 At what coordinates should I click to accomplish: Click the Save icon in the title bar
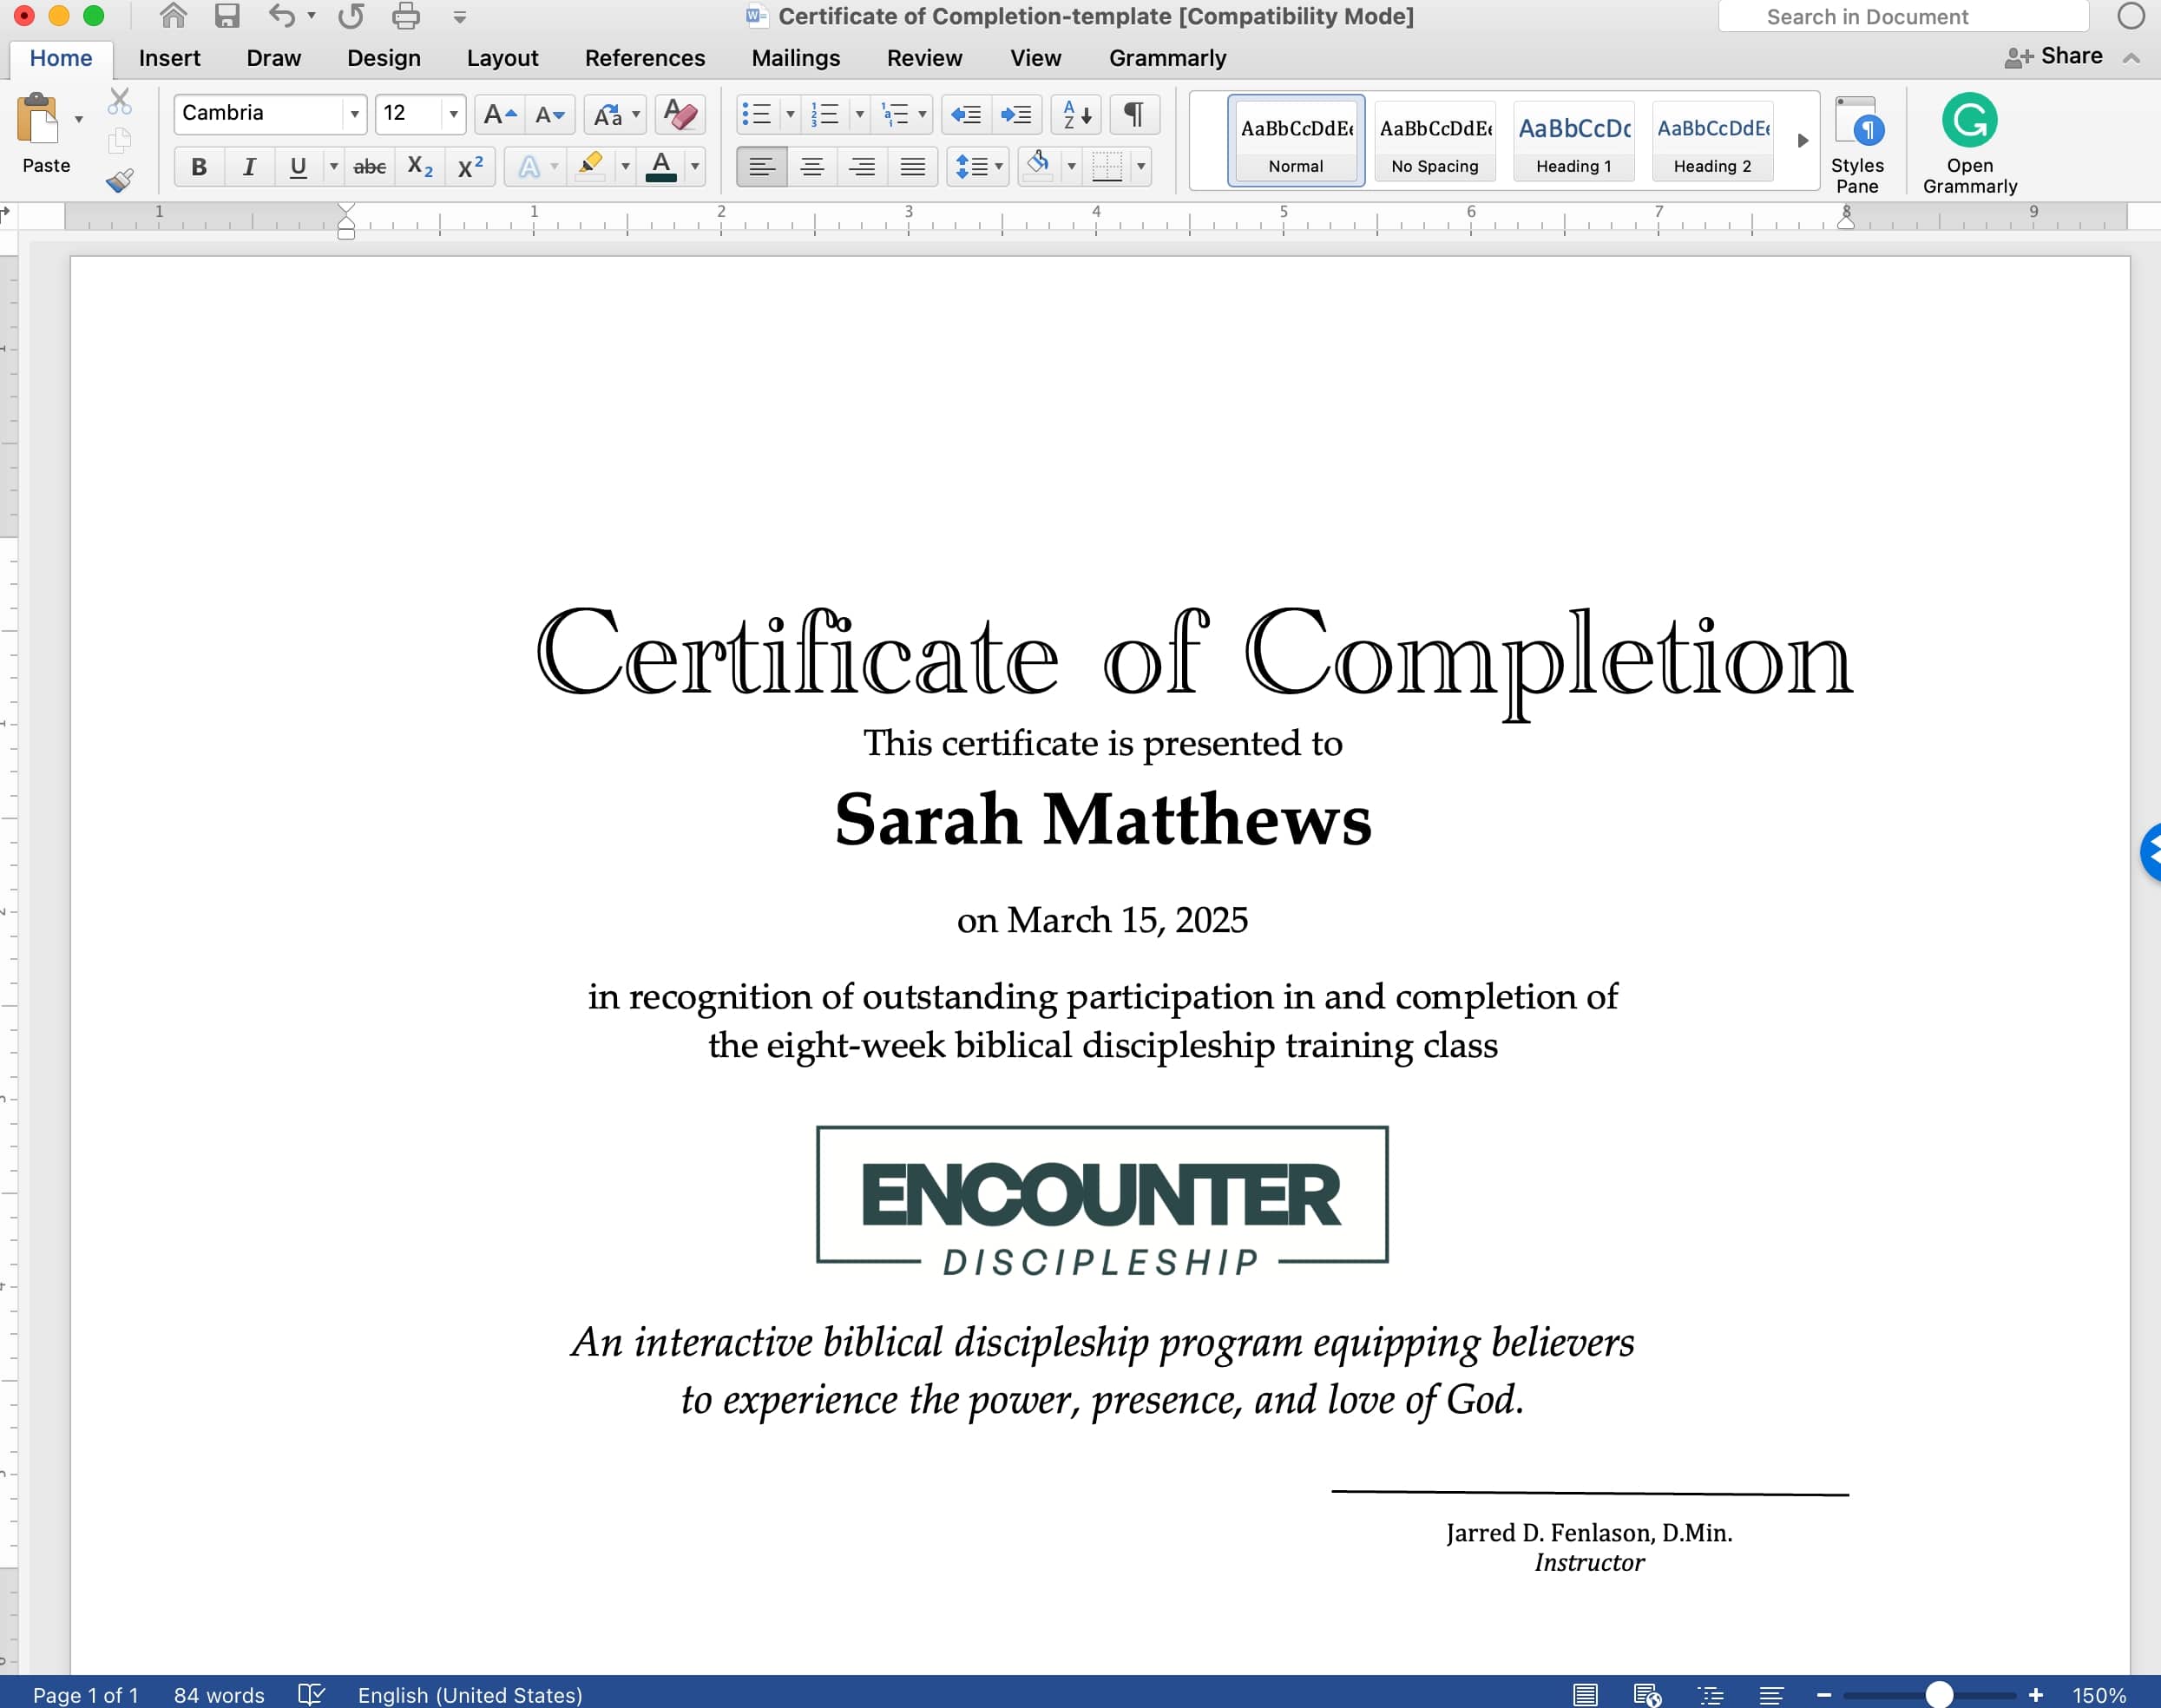pos(228,16)
